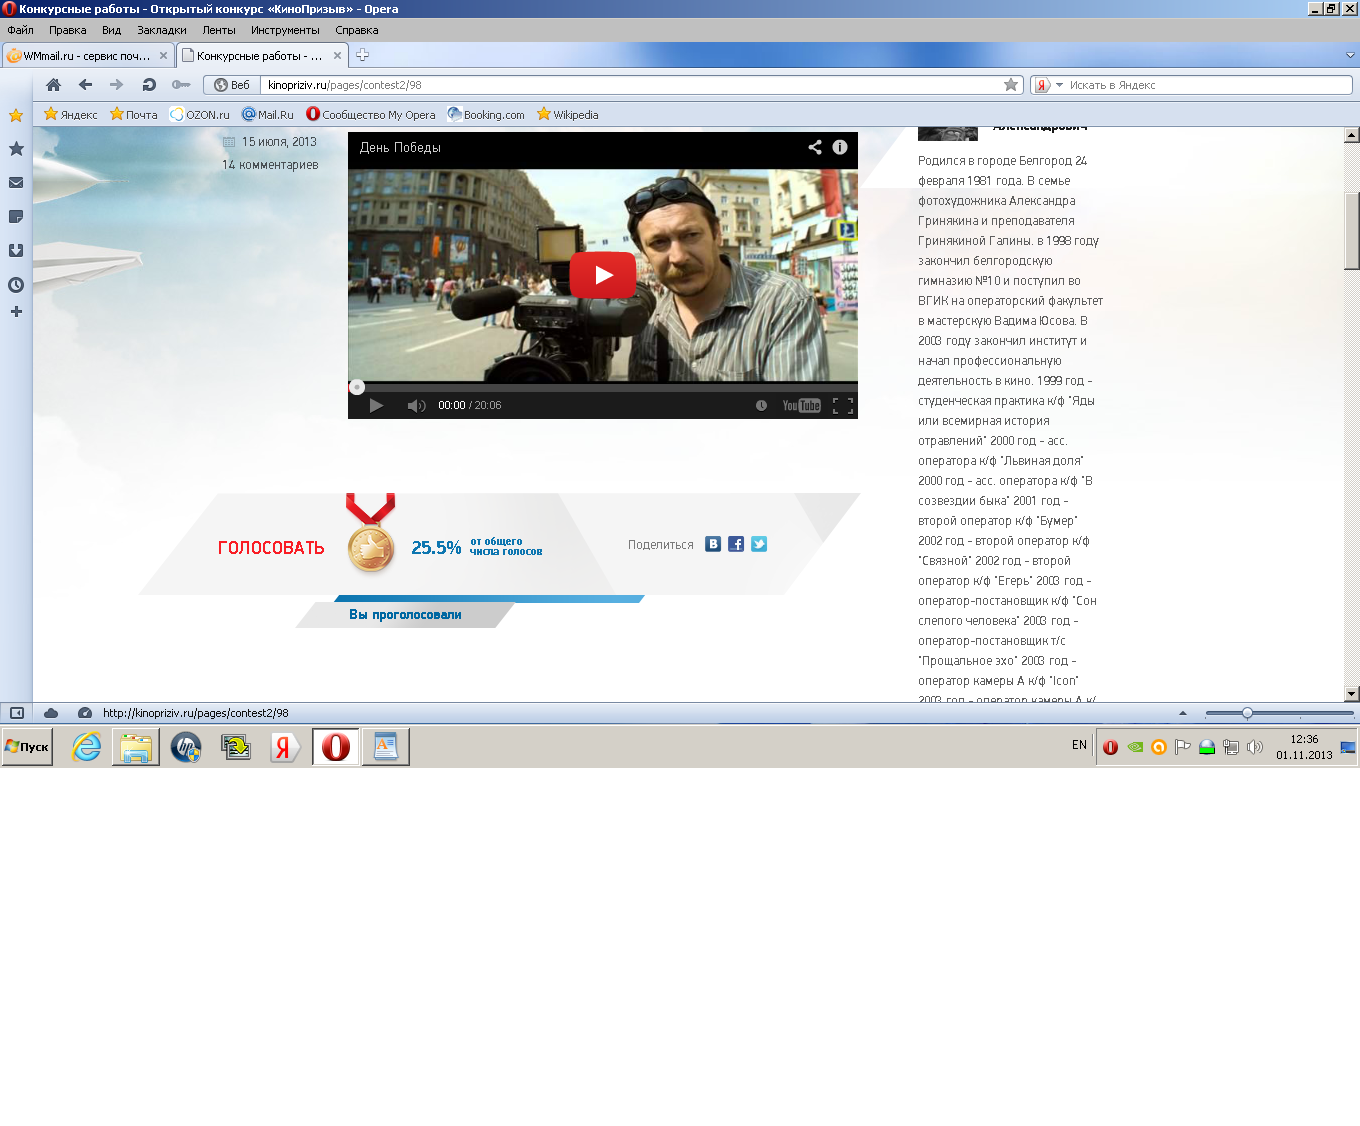
Task: Bookmark page via address bar star
Action: (1011, 85)
